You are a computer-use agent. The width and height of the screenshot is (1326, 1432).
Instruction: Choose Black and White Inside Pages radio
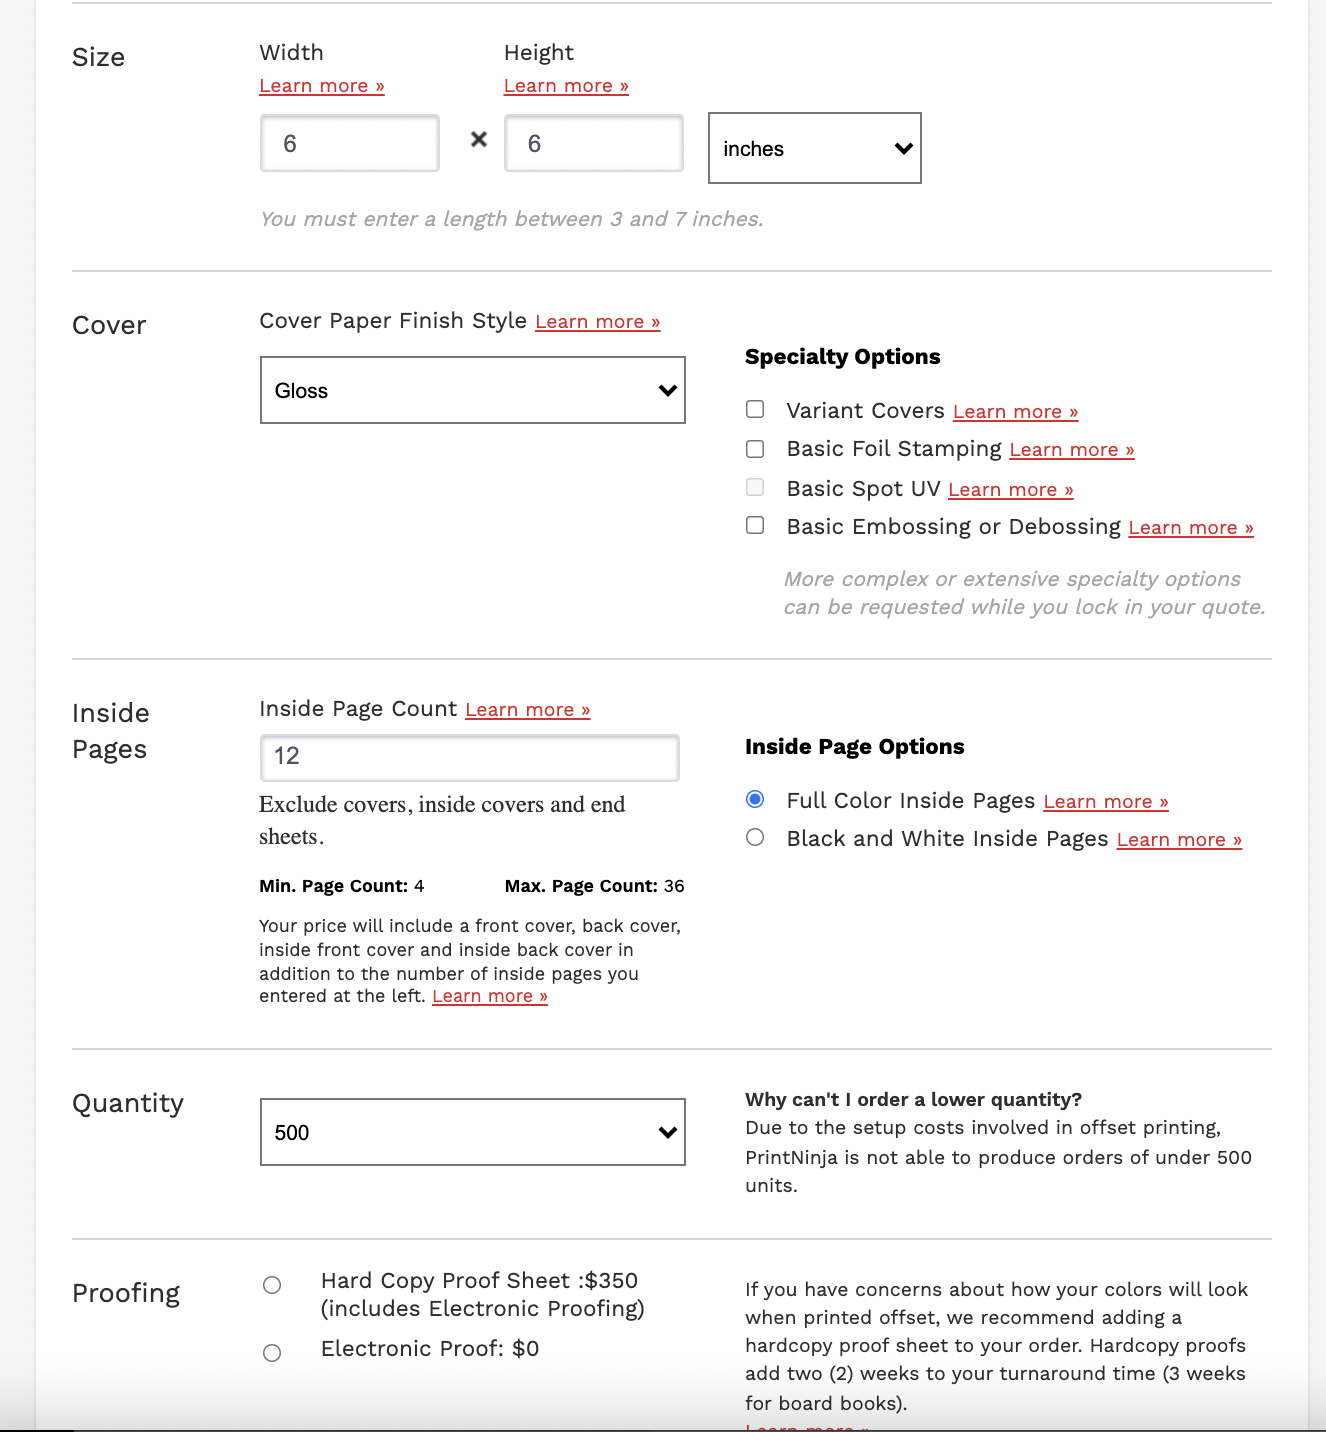tap(755, 837)
